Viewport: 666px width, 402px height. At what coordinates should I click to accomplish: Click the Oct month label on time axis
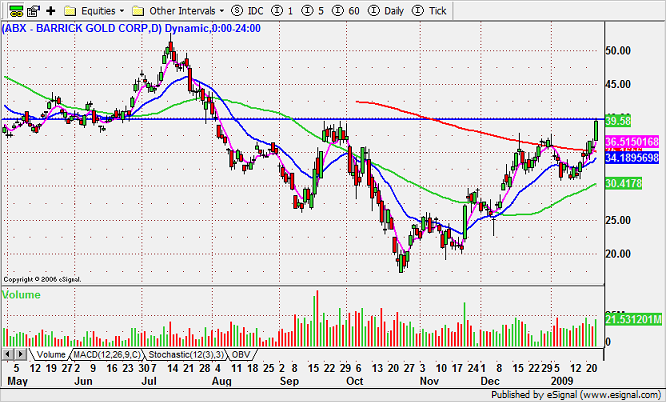click(x=355, y=381)
